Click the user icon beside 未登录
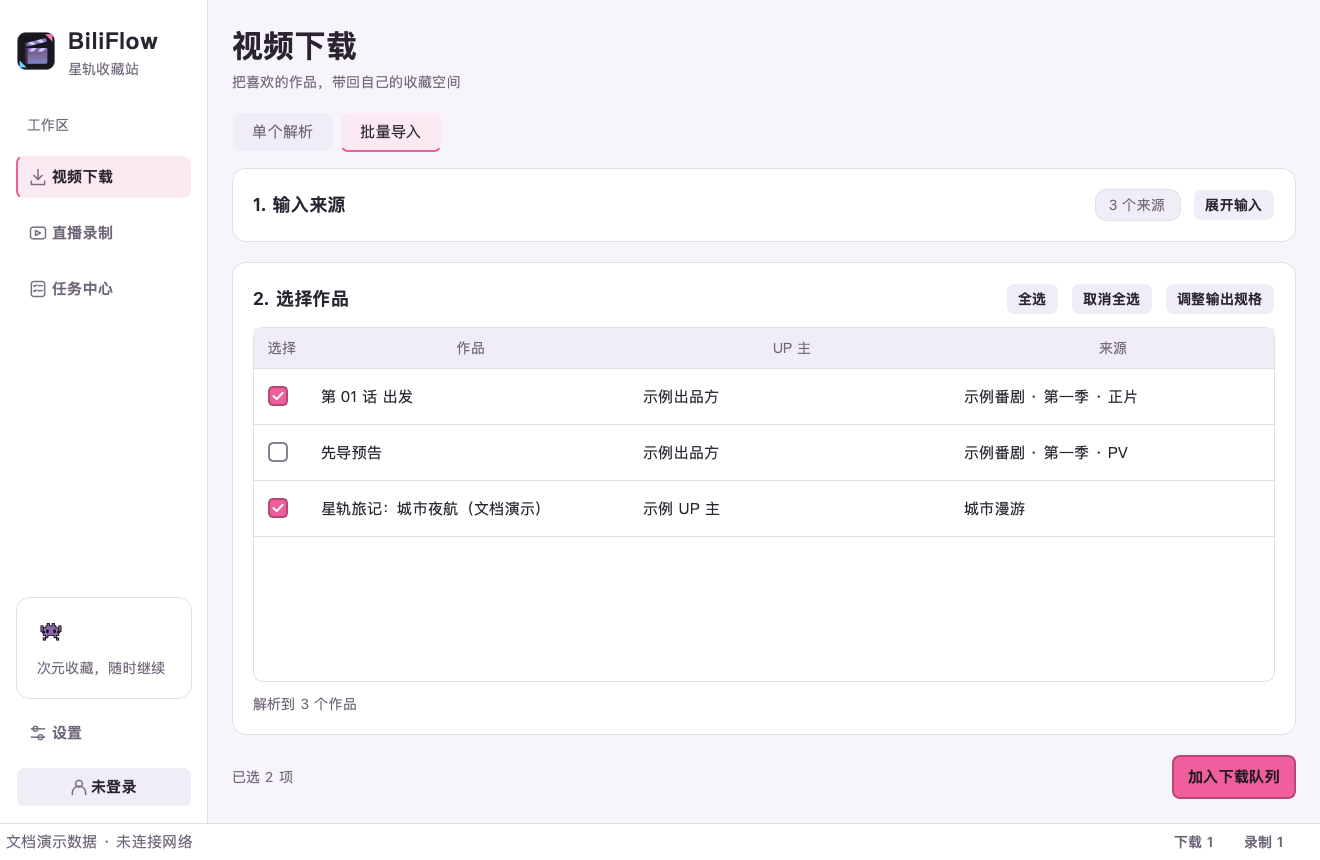 pos(79,787)
